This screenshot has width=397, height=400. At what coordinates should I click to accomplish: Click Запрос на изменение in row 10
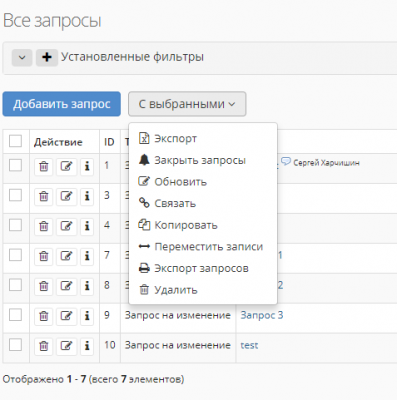tap(178, 345)
